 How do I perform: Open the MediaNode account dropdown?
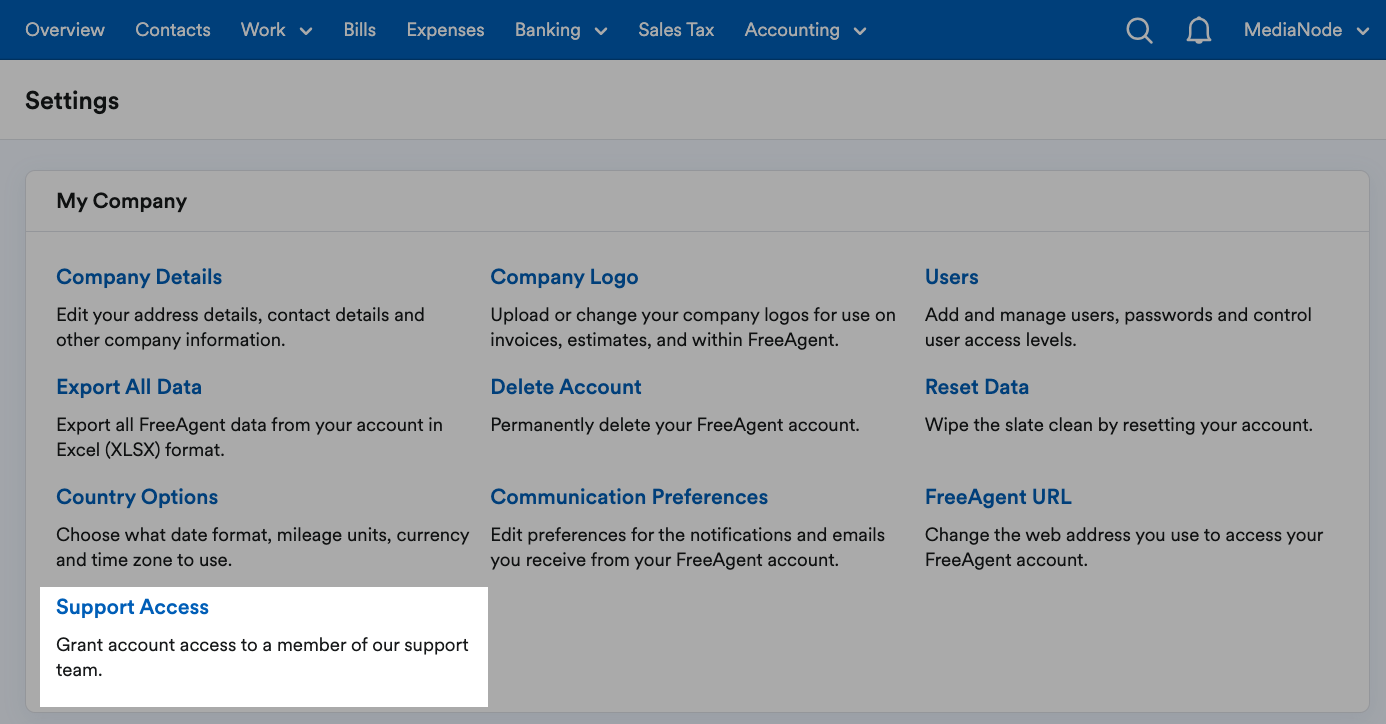pos(1306,30)
